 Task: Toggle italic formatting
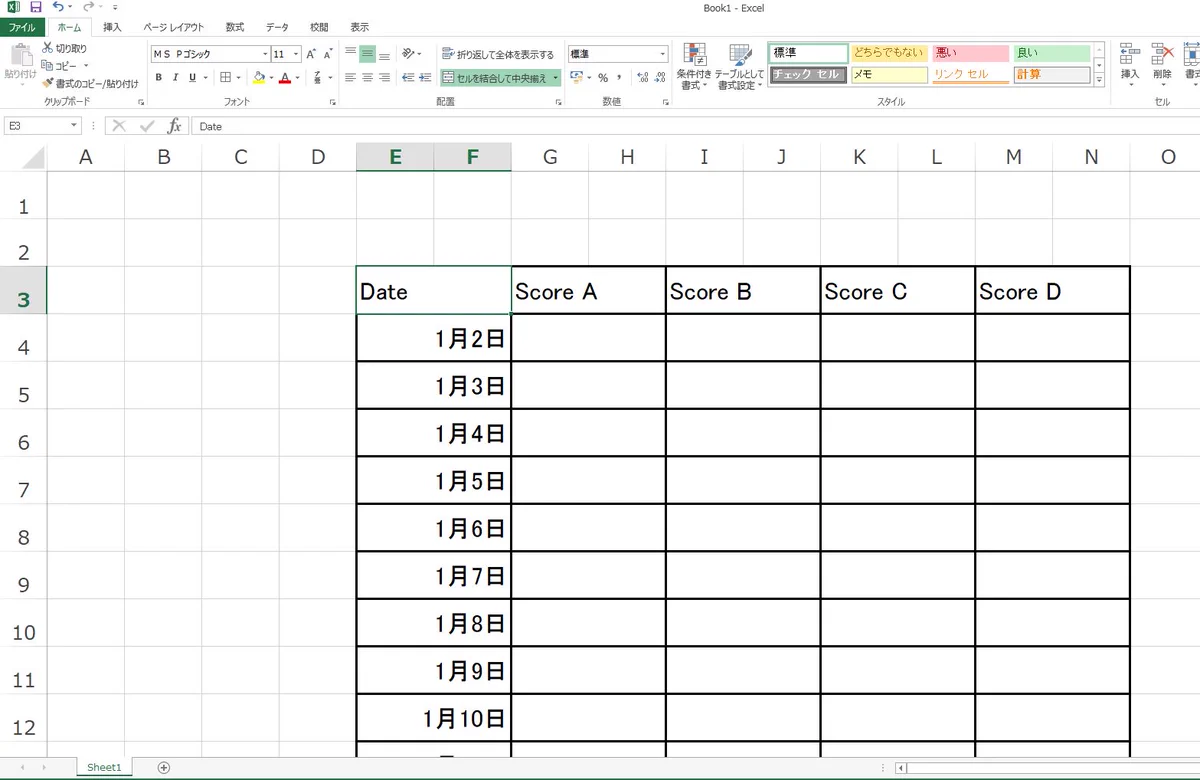tap(176, 77)
